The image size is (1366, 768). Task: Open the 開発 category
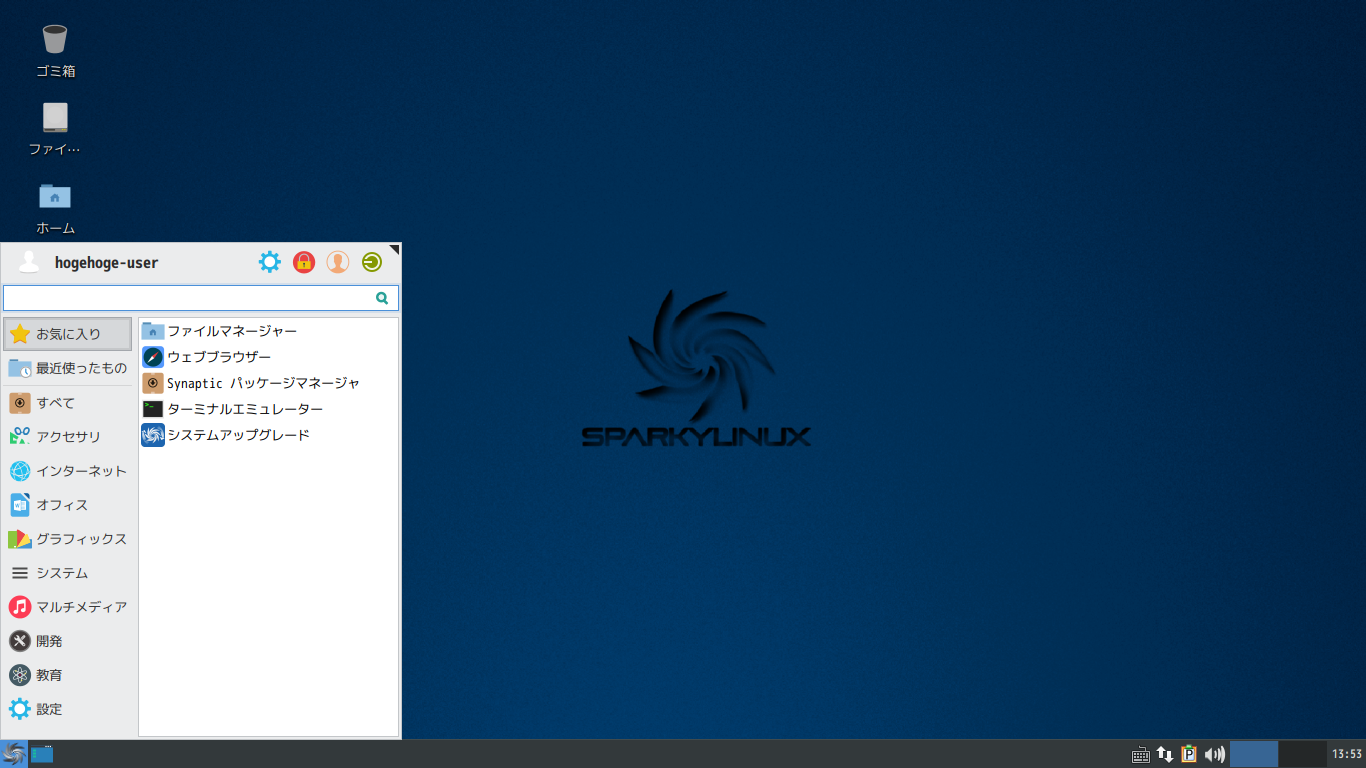(68, 641)
